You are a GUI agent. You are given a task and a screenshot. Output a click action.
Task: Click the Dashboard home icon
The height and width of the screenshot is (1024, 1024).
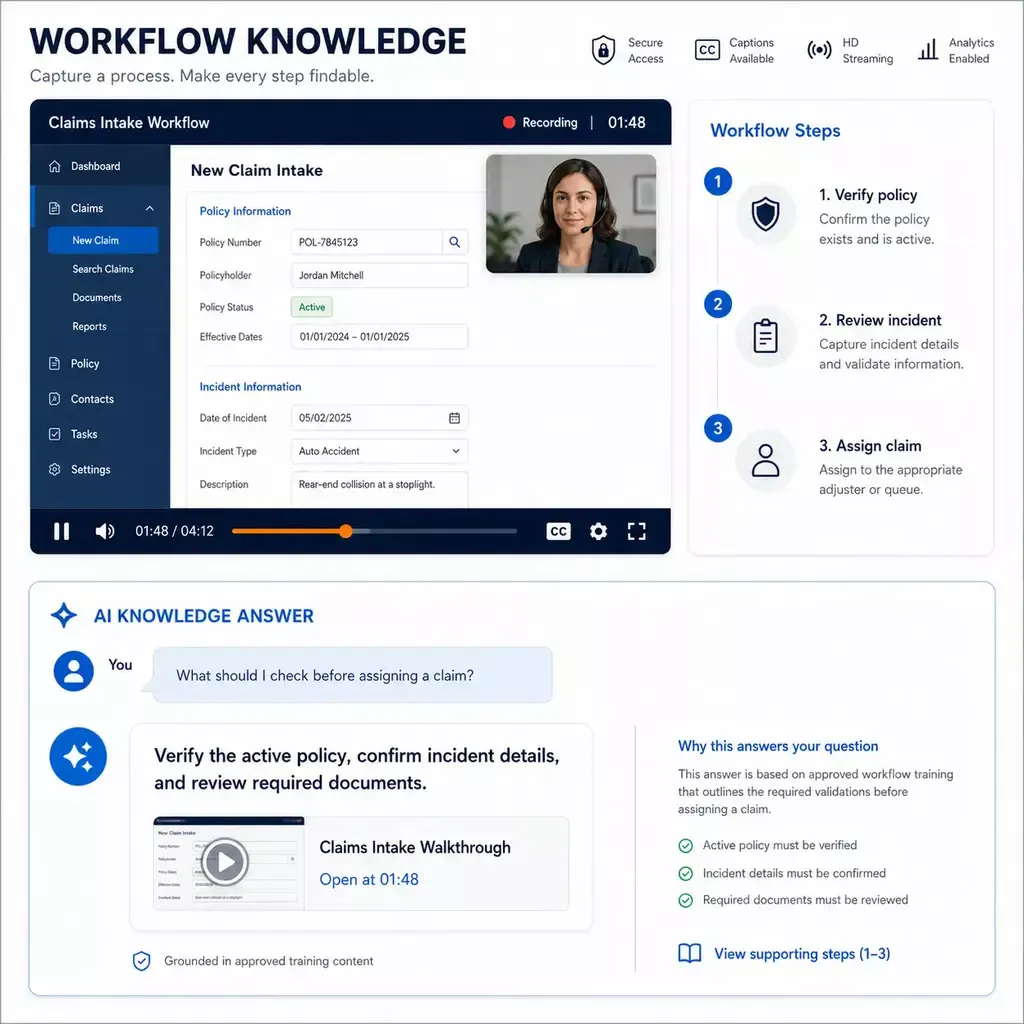(55, 166)
